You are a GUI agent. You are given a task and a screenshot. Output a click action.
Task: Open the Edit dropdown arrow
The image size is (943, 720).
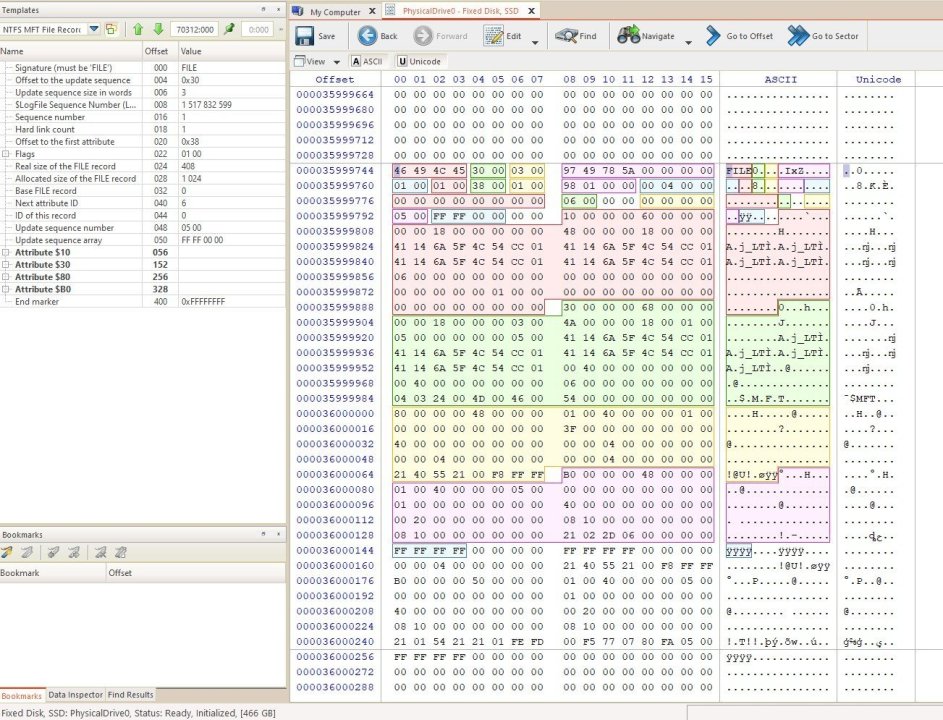535,42
